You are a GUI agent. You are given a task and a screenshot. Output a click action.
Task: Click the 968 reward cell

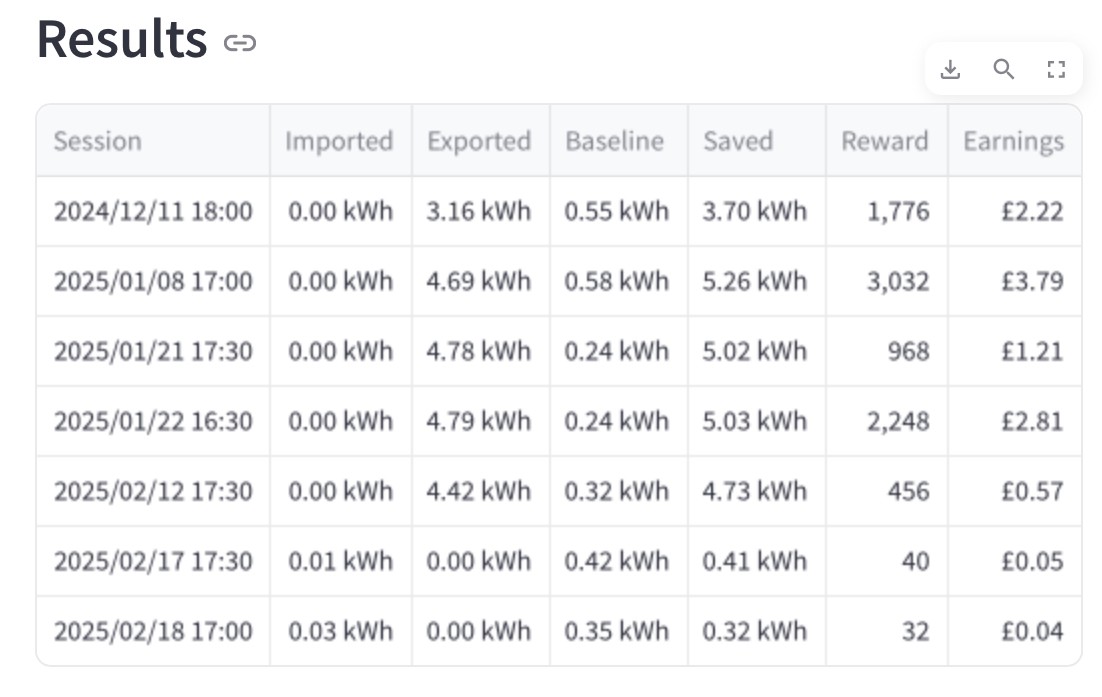point(887,351)
